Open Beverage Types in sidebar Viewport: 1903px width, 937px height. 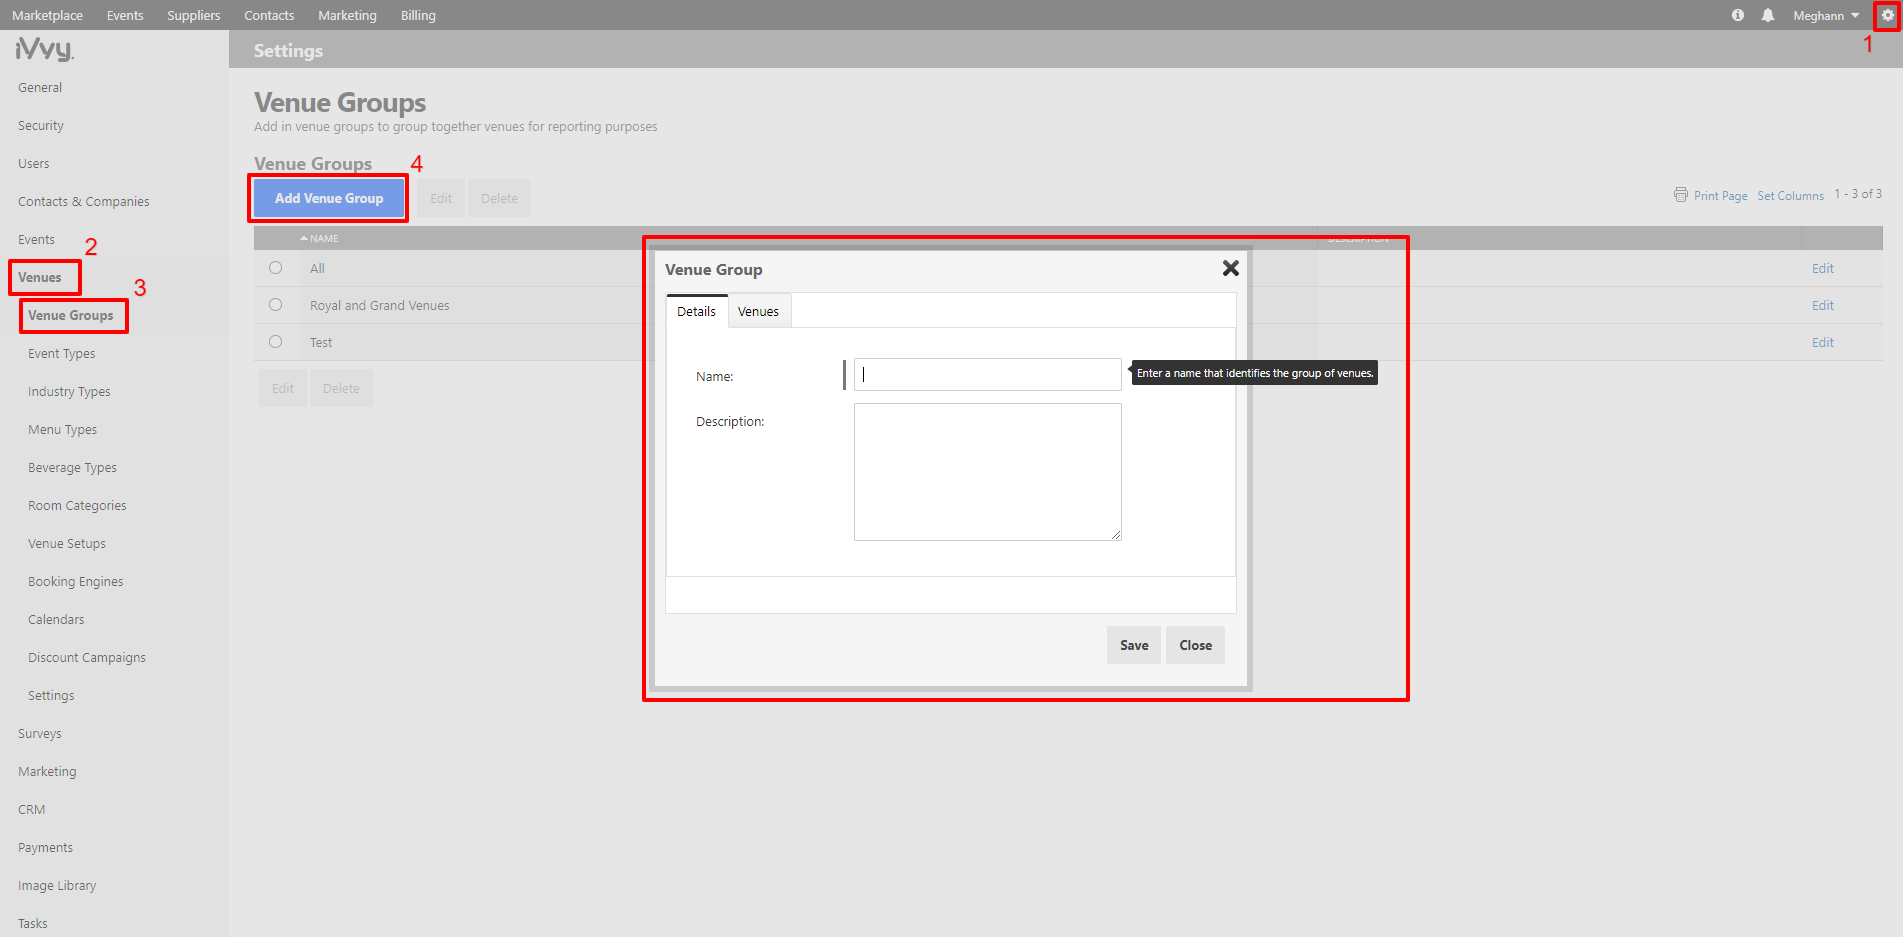(73, 467)
